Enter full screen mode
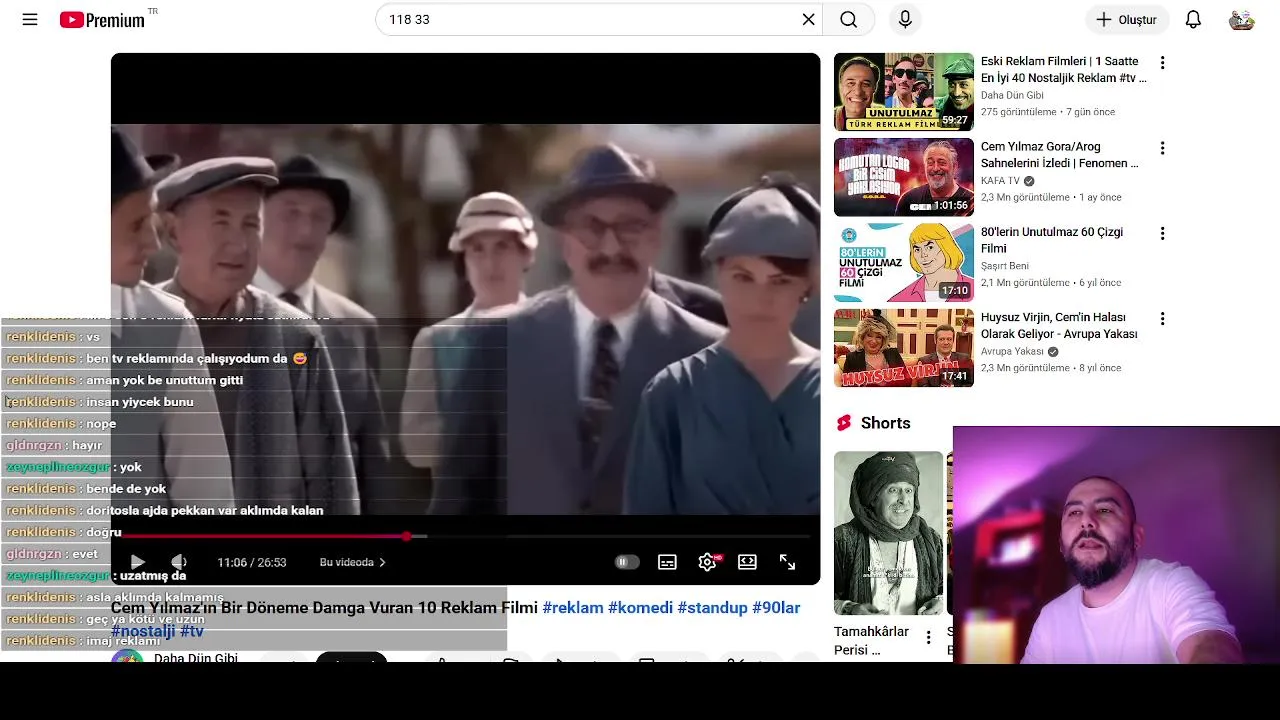 pos(787,562)
